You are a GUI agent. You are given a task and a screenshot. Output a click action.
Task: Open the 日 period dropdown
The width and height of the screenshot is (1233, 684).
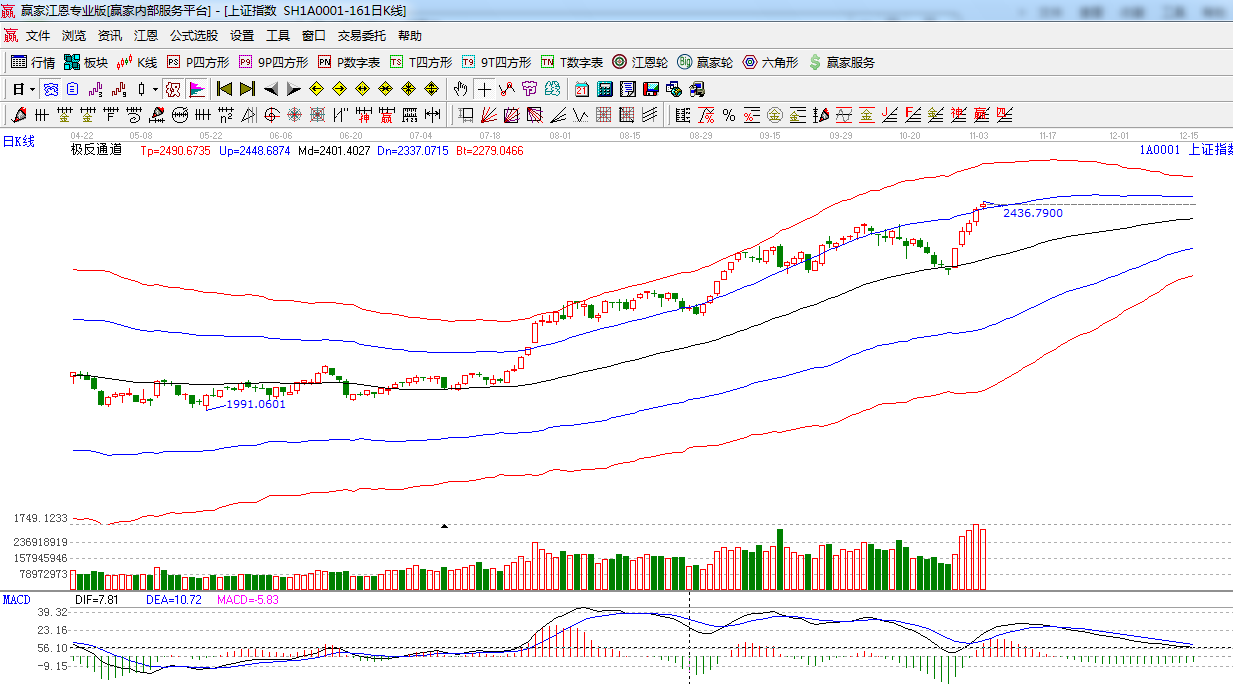[23, 89]
